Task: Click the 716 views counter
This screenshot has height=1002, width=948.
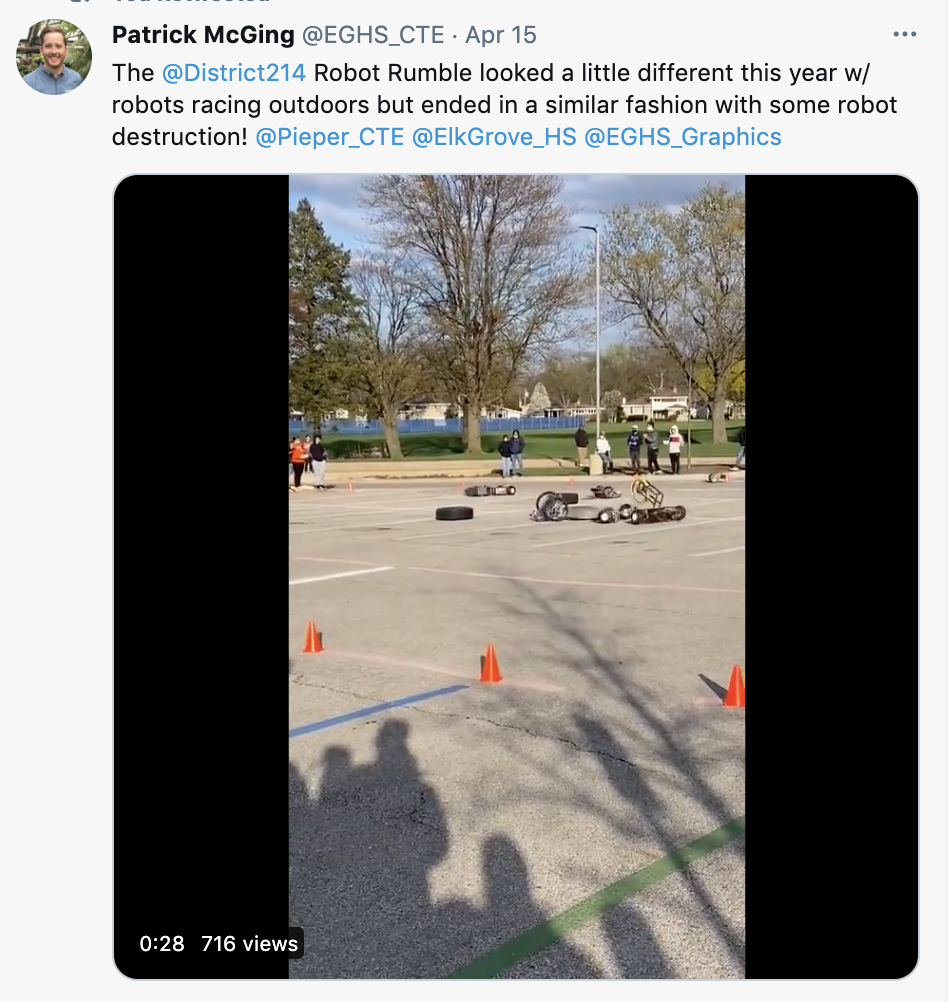Action: 249,944
